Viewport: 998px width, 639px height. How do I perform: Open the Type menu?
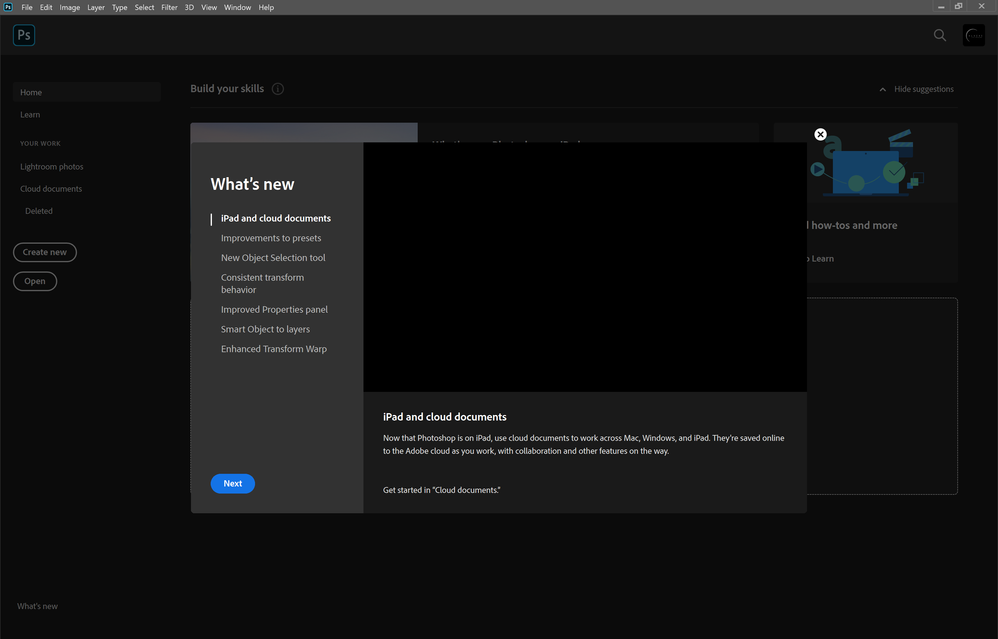click(120, 8)
